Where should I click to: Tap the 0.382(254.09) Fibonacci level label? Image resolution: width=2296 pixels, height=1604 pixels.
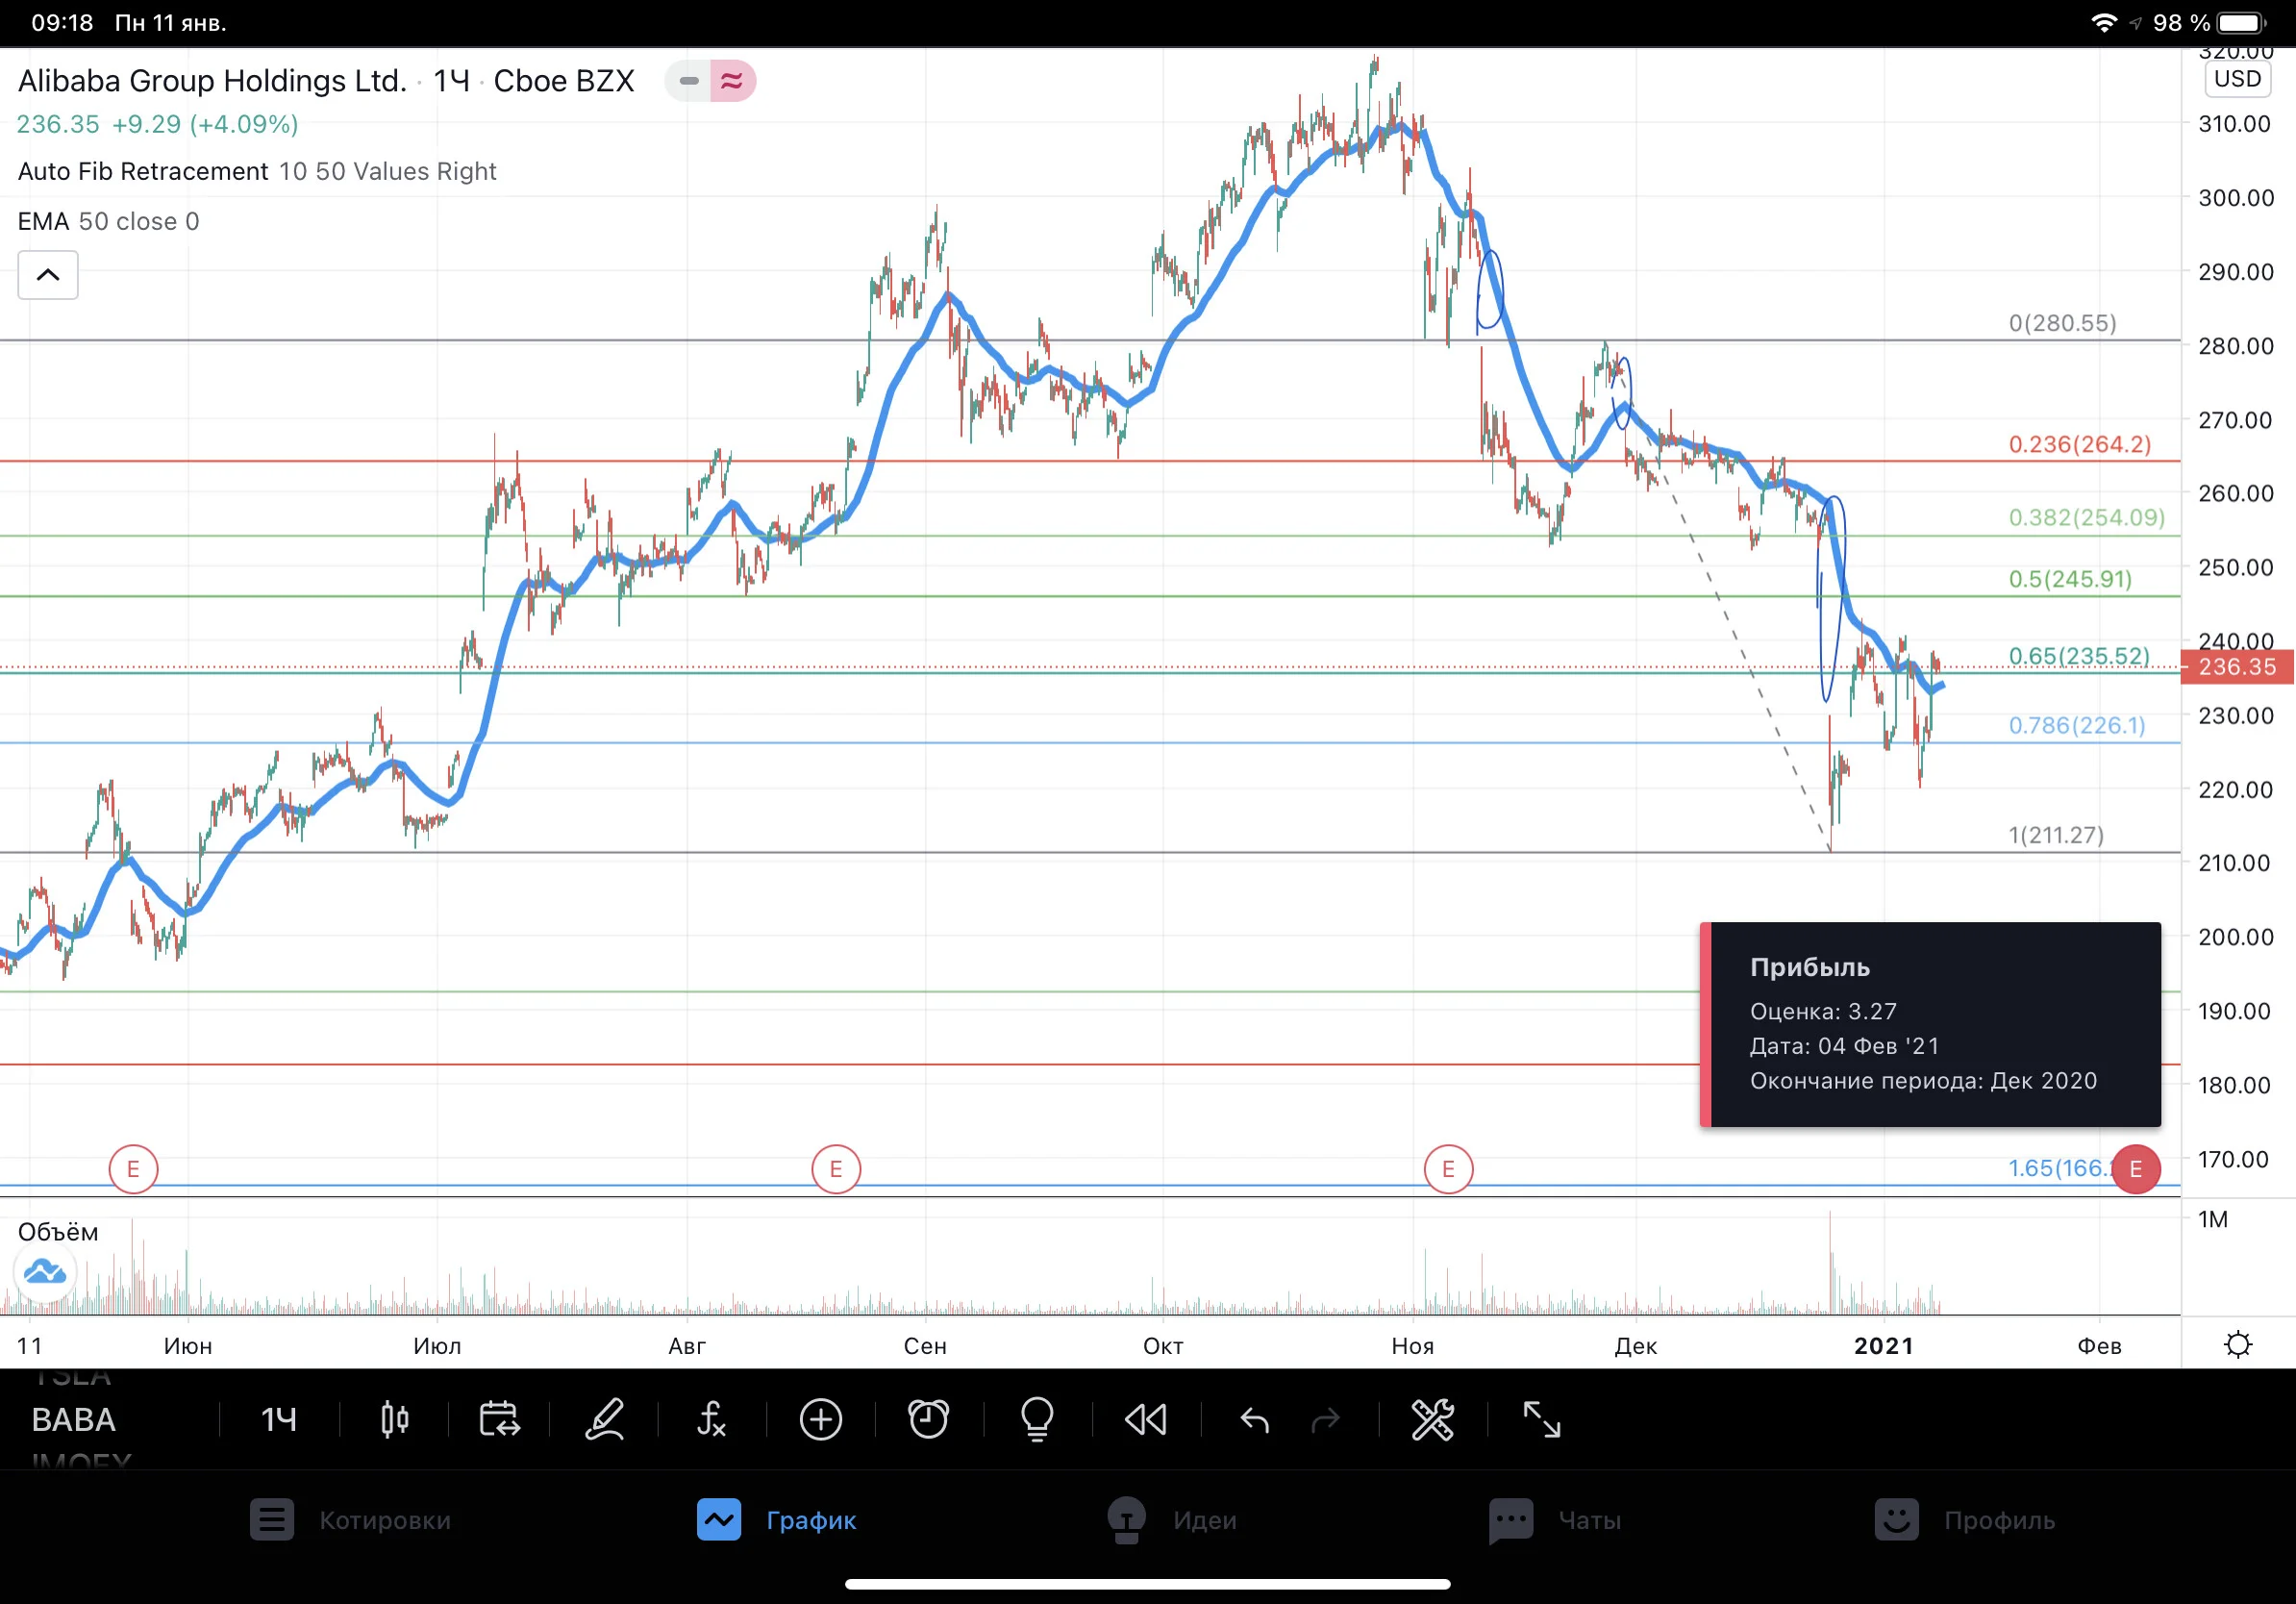pos(2087,517)
